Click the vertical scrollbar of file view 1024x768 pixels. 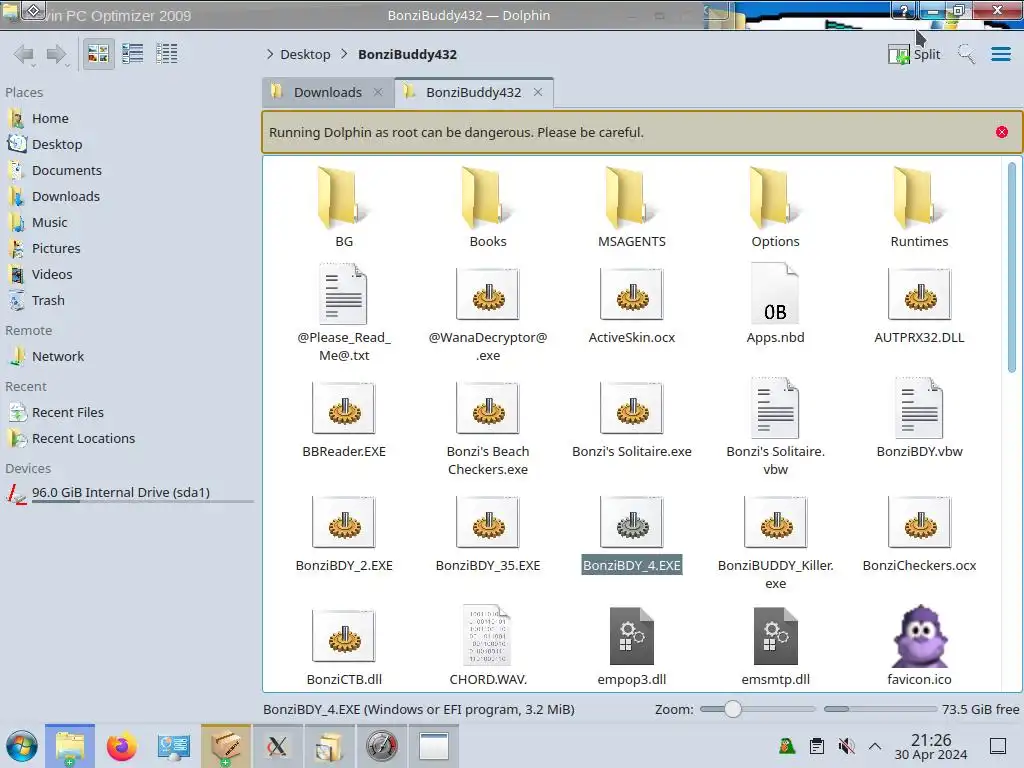pyautogui.click(x=1012, y=266)
